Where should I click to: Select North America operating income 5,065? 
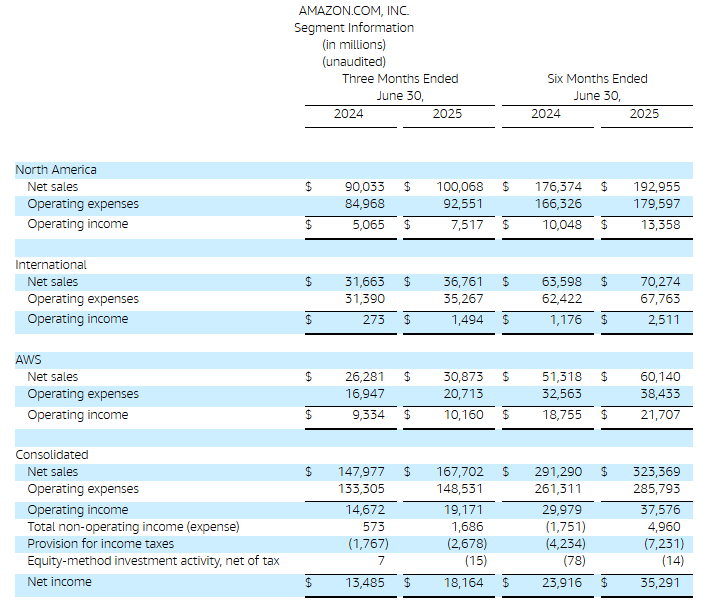(x=369, y=225)
